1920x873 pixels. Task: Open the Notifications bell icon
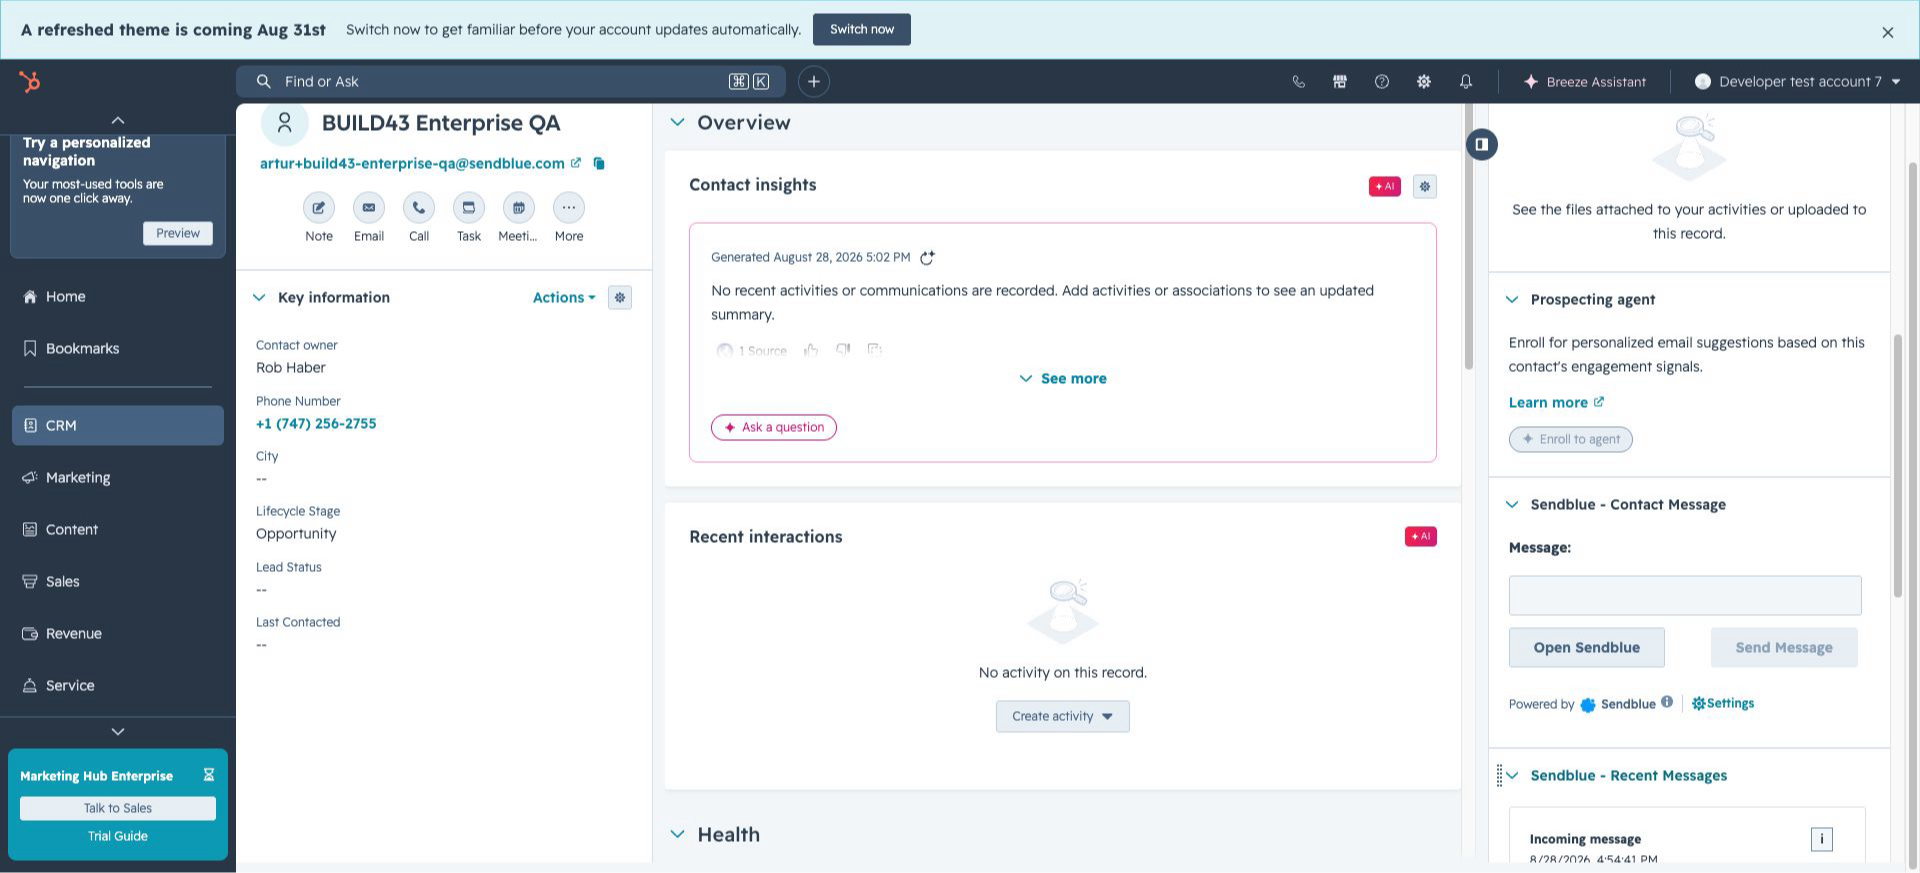click(1466, 82)
